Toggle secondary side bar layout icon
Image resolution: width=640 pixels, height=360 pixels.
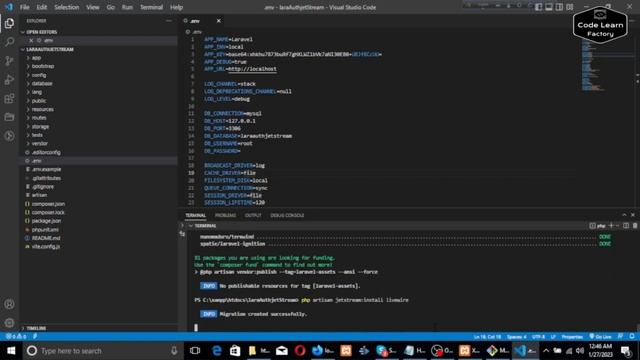point(559,7)
